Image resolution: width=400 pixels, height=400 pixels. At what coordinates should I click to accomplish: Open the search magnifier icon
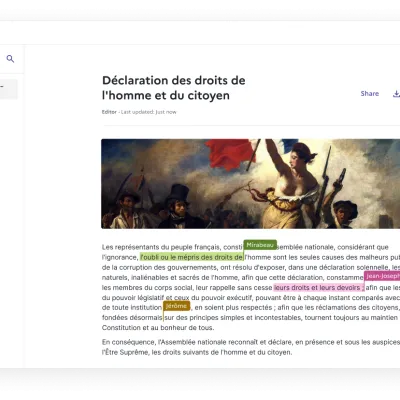pyautogui.click(x=10, y=59)
